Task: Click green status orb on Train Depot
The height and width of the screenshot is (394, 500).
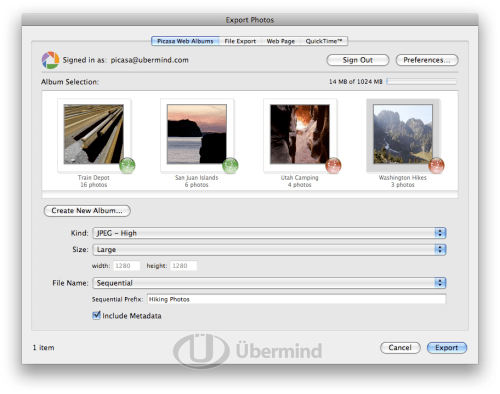Action: pos(127,166)
